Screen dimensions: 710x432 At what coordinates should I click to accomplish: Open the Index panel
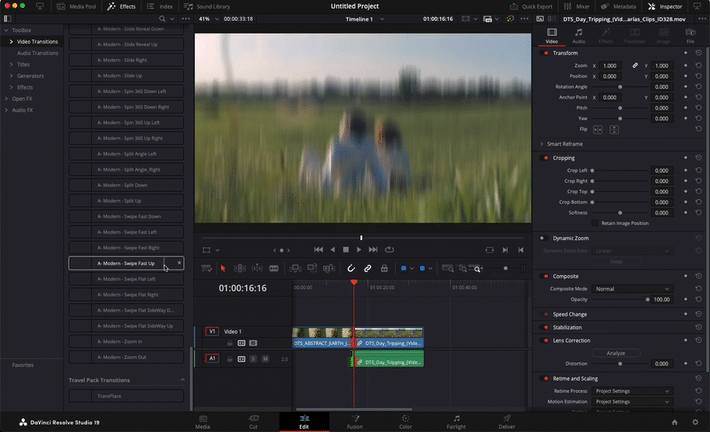click(x=160, y=6)
